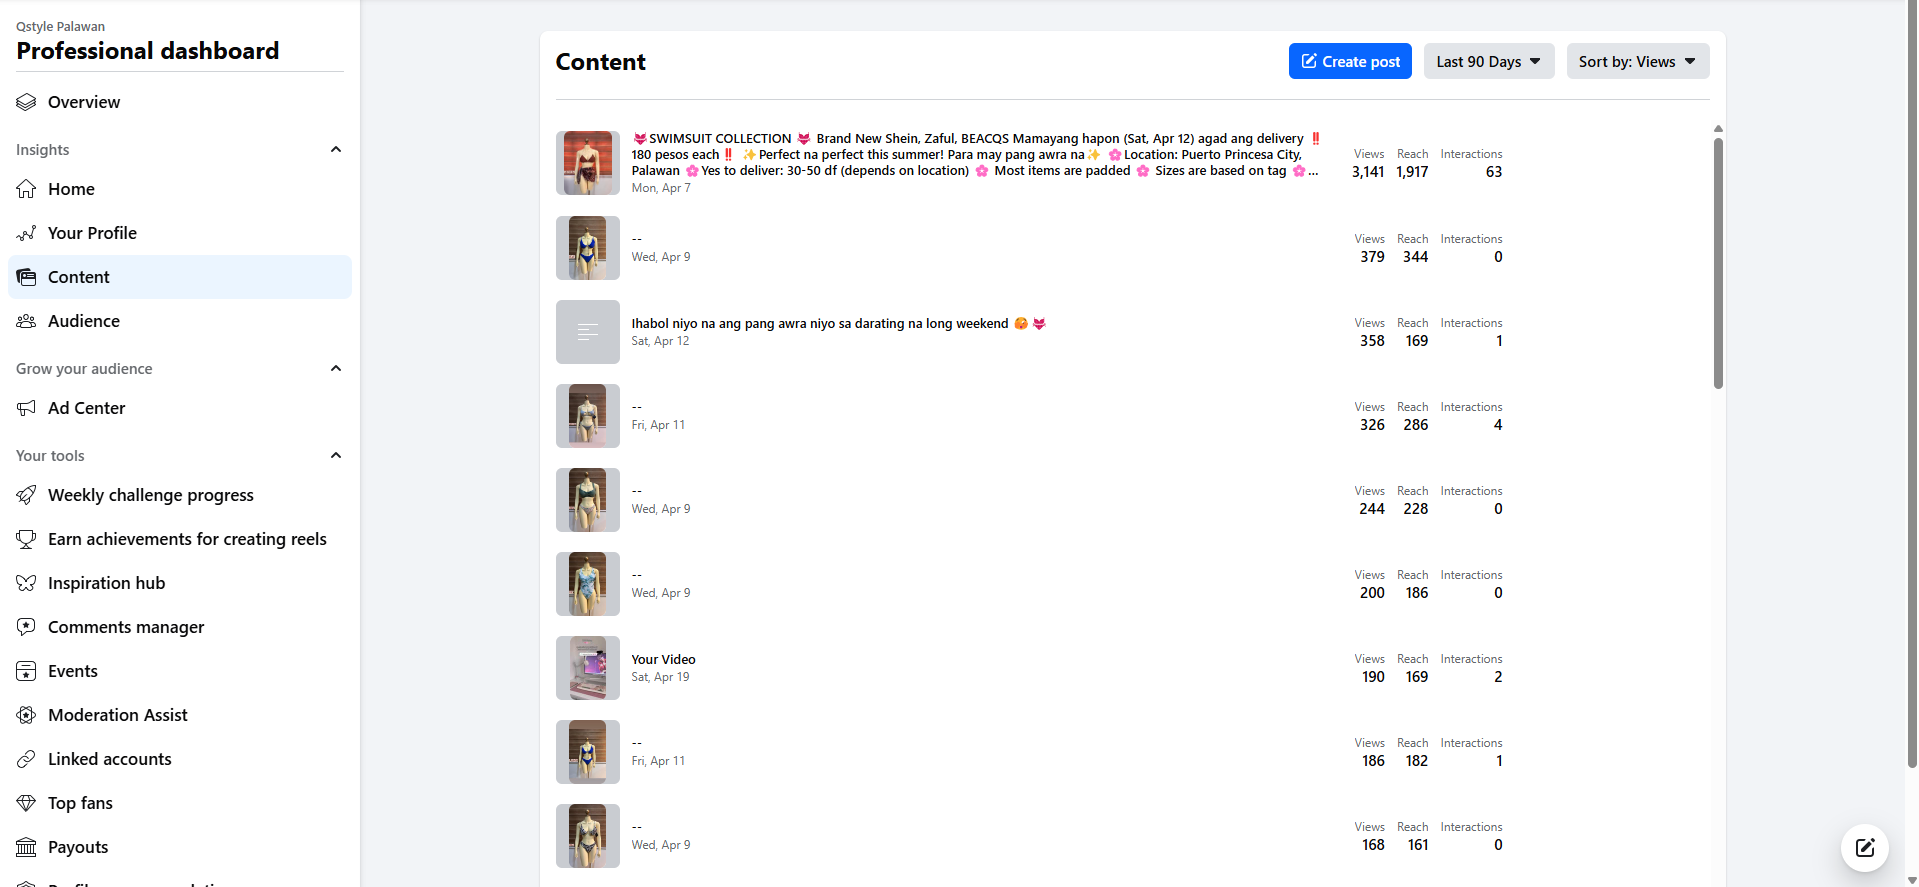This screenshot has height=887, width=1919.
Task: Open the Your Video thumbnail
Action: point(588,668)
